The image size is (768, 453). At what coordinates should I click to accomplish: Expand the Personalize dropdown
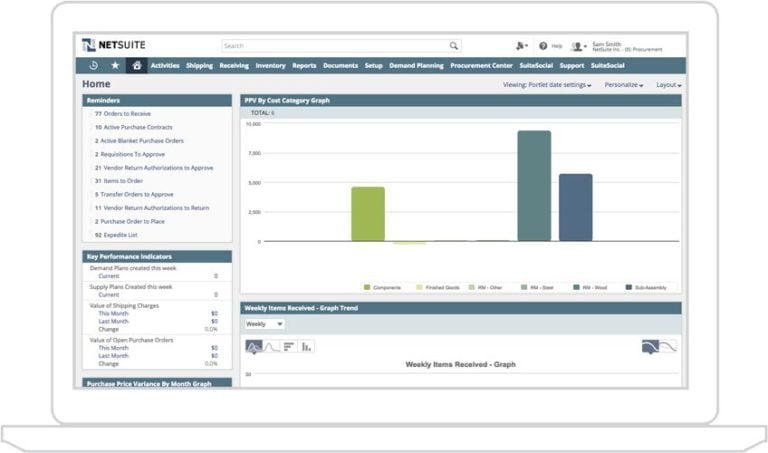624,85
